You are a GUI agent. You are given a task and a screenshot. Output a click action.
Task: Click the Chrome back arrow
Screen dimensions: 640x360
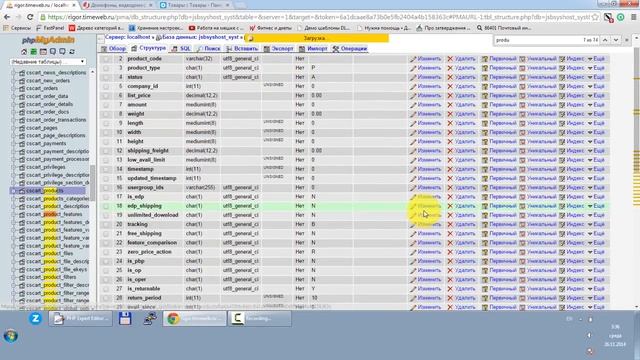[x=7, y=17]
